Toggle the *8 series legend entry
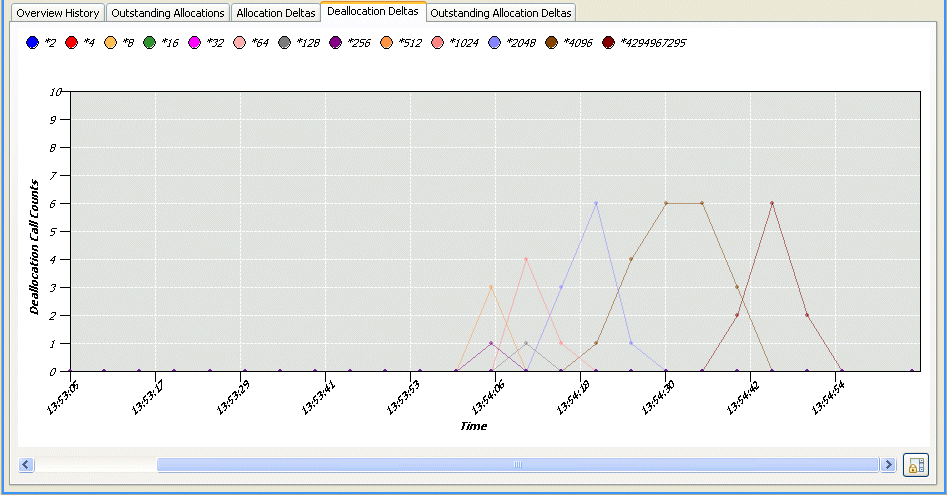This screenshot has height=495, width=947. pyautogui.click(x=109, y=43)
